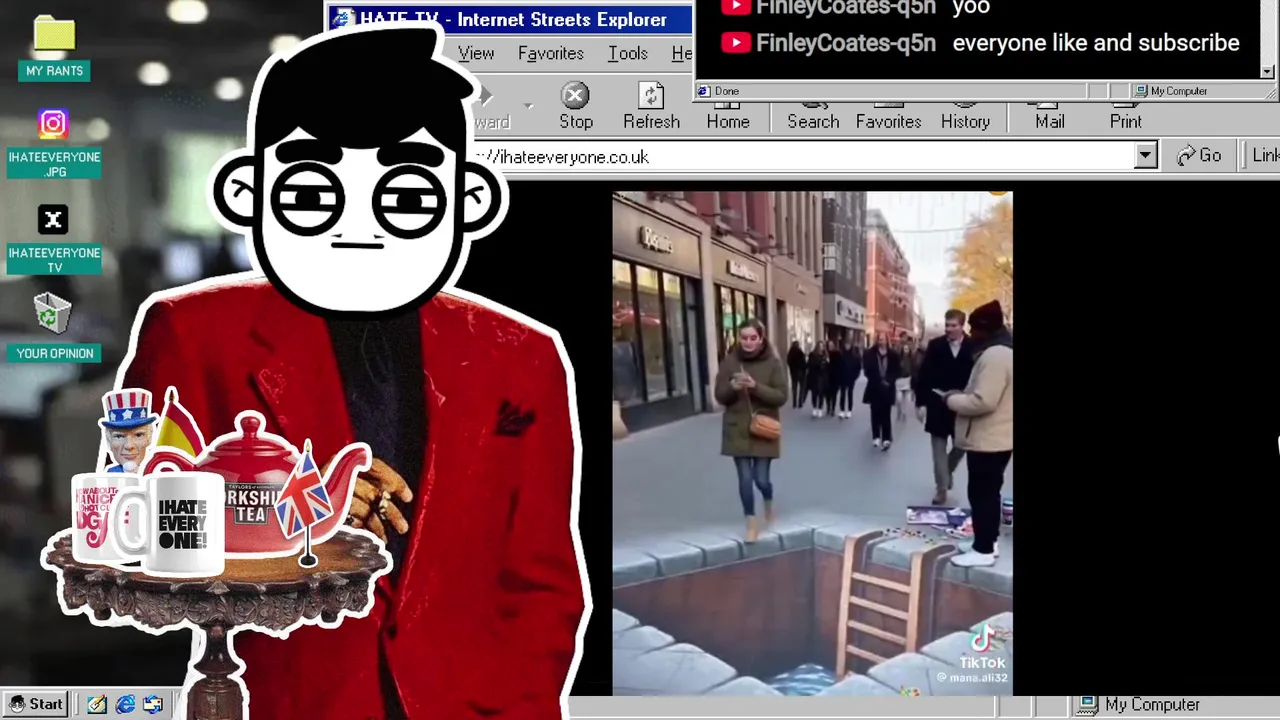Click the 'yoo' chat message text
Screen dimensions: 1280x720
click(x=971, y=7)
